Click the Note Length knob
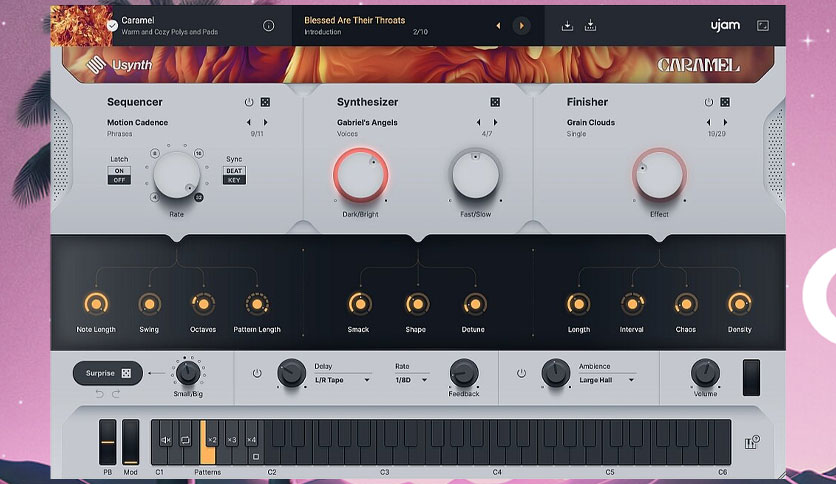 coord(96,304)
